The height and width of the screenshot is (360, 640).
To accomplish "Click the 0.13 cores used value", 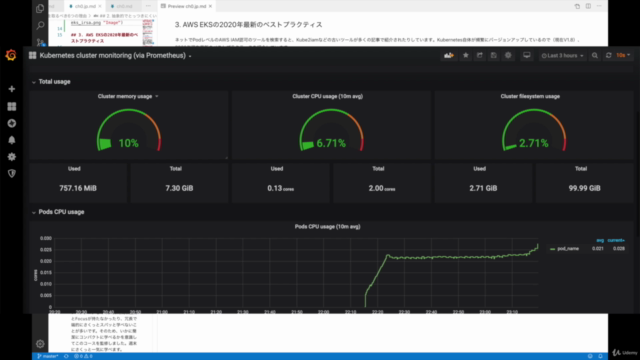I will [x=280, y=188].
